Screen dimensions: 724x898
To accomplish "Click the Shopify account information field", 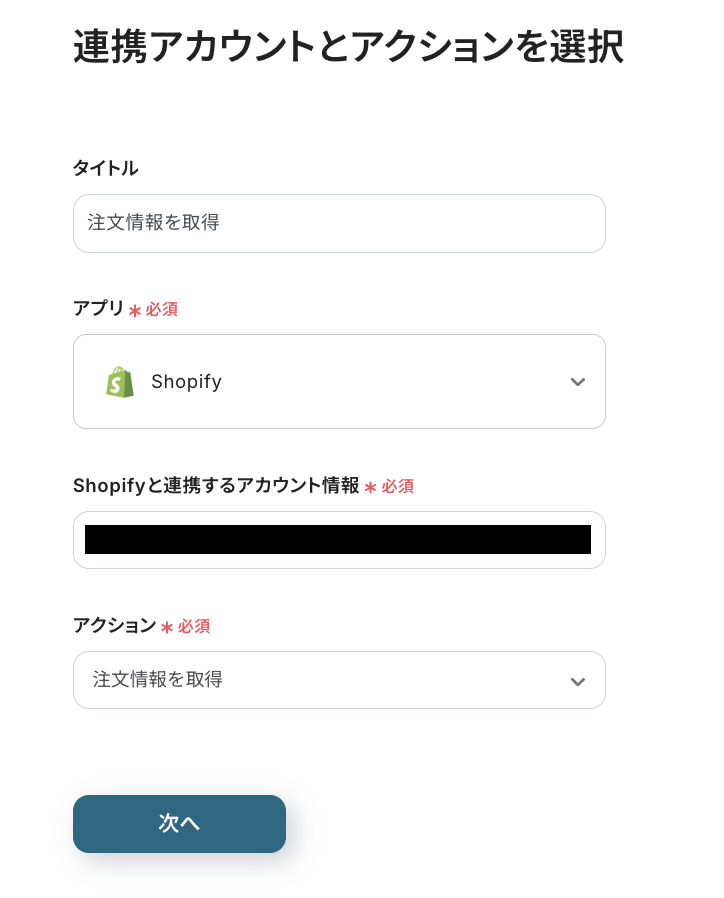I will [339, 540].
